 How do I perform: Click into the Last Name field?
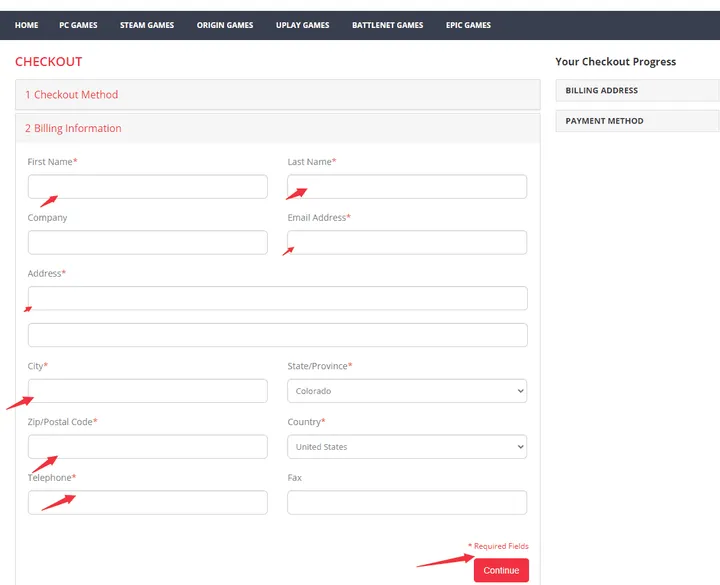406,187
